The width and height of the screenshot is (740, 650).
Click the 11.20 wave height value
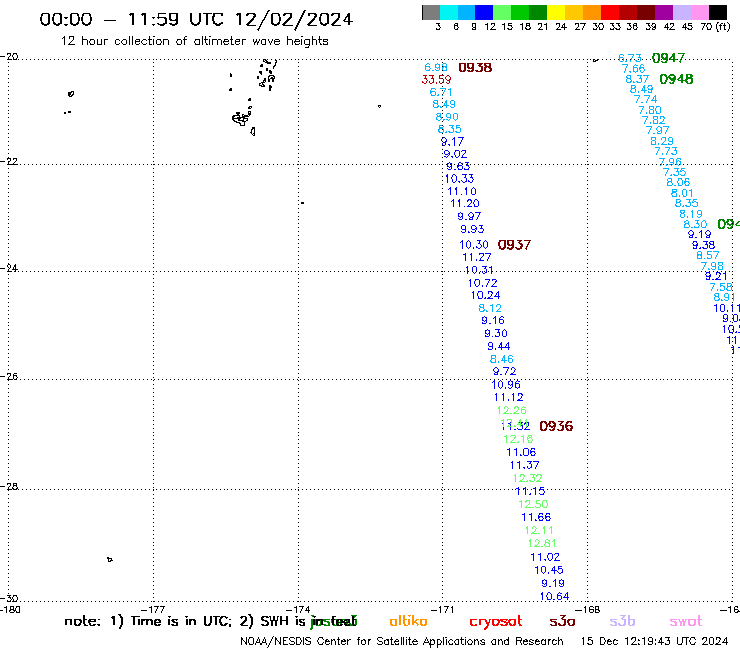point(464,203)
